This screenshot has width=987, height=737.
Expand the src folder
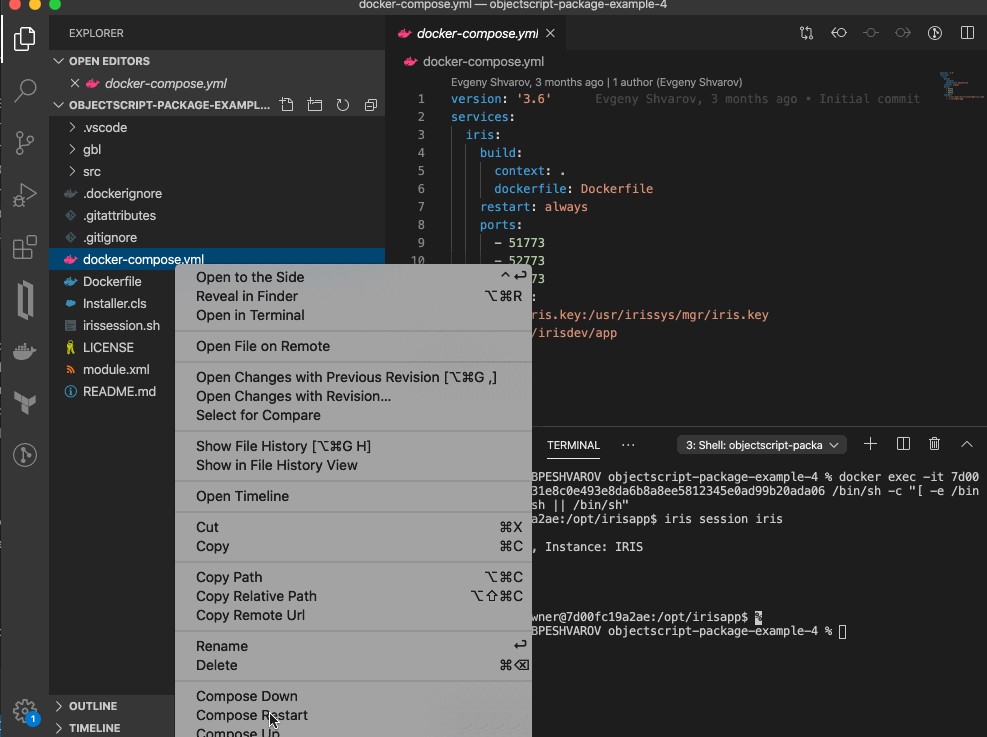click(x=92, y=172)
